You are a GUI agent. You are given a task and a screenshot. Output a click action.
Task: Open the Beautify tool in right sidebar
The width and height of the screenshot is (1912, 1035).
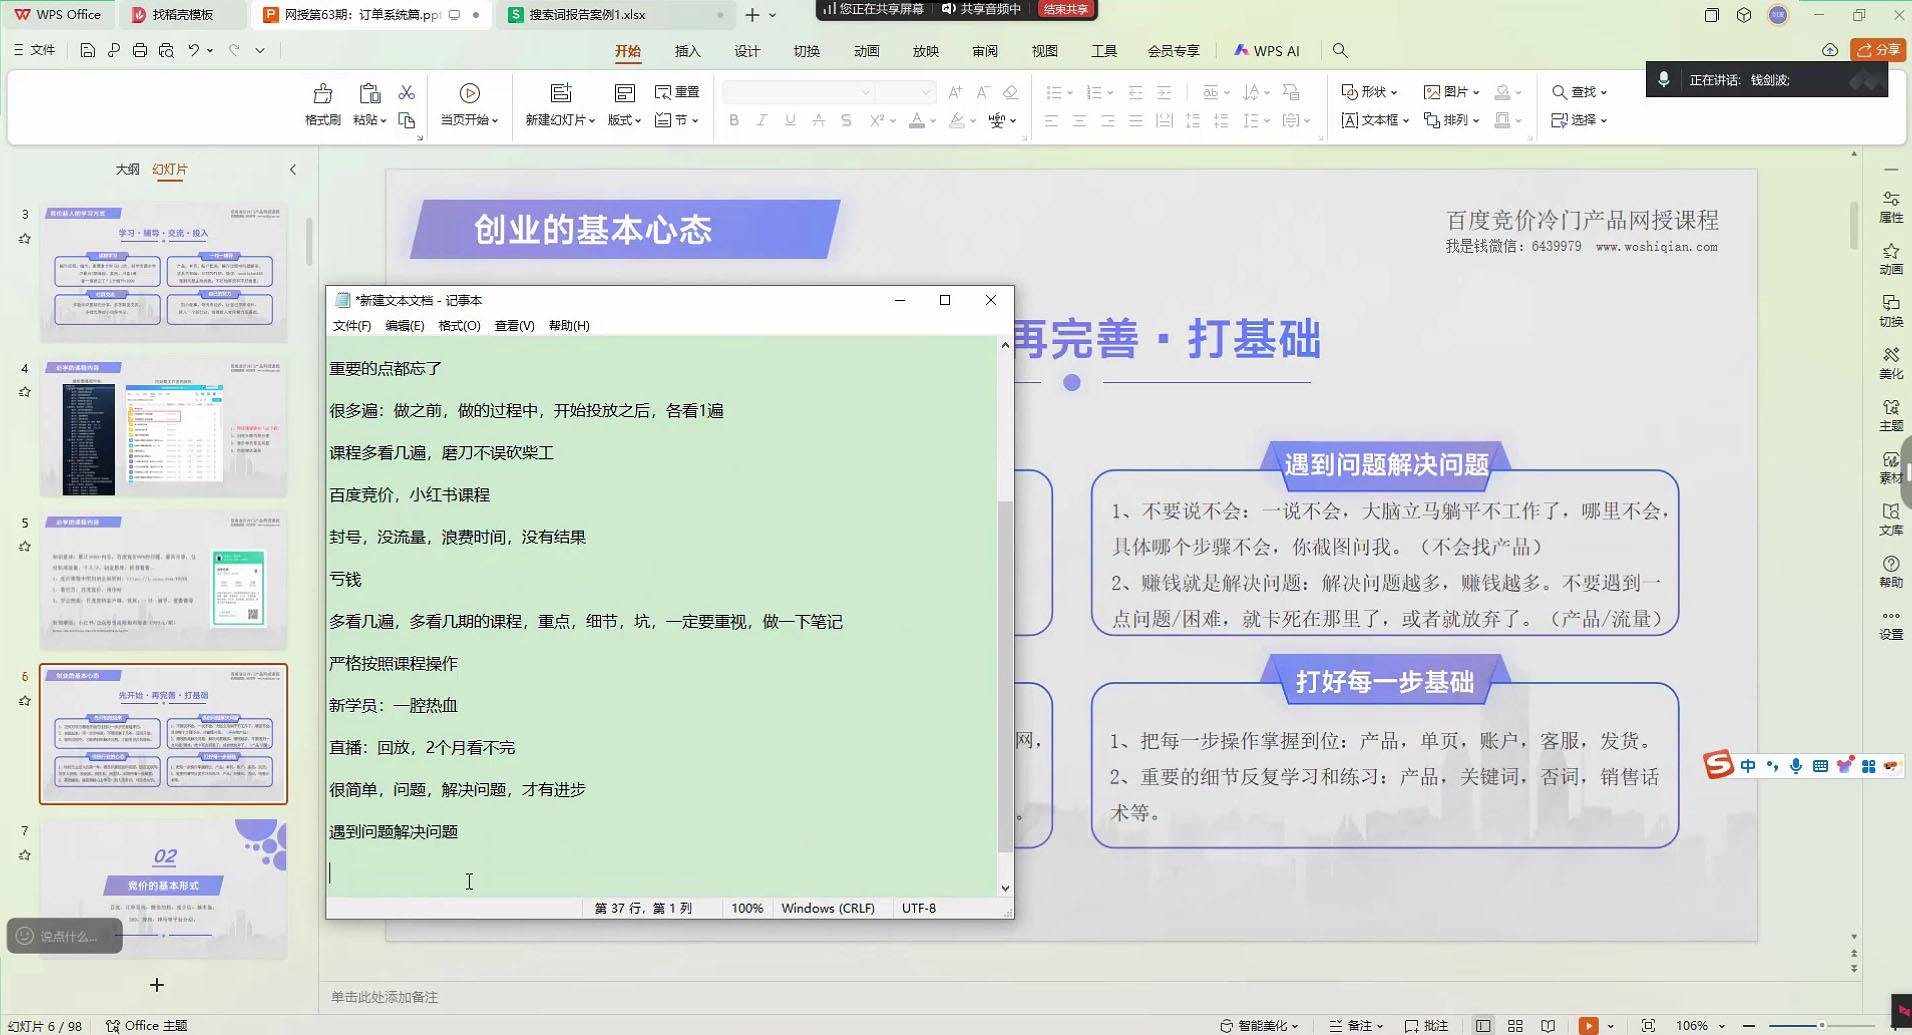pos(1890,362)
